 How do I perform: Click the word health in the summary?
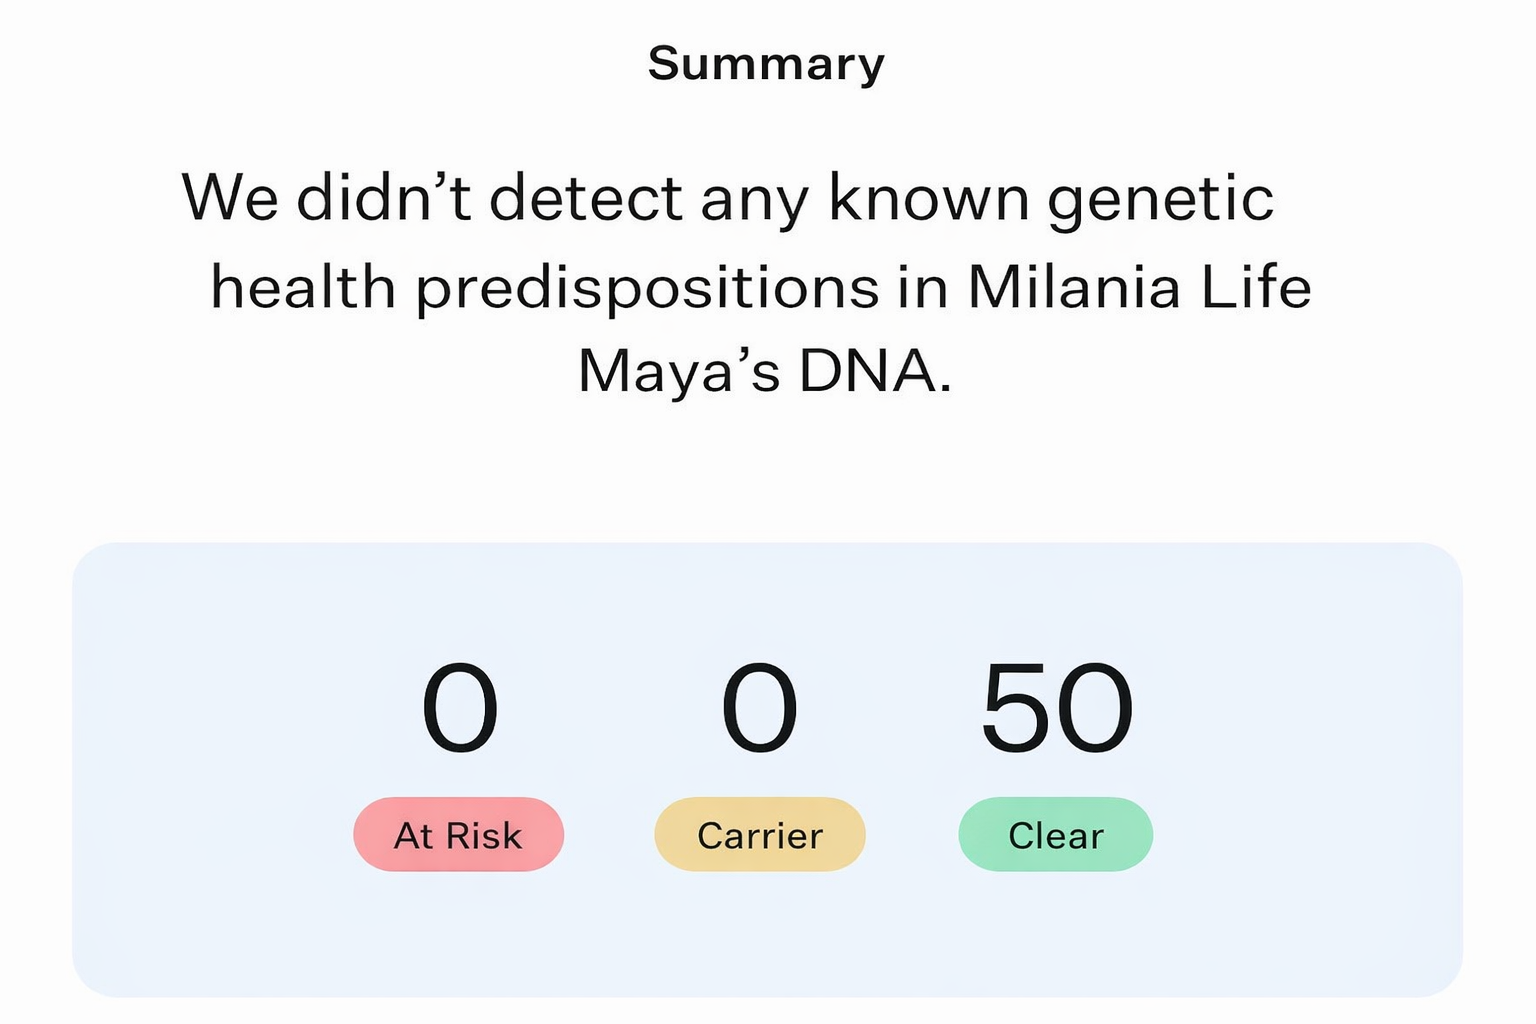point(303,287)
